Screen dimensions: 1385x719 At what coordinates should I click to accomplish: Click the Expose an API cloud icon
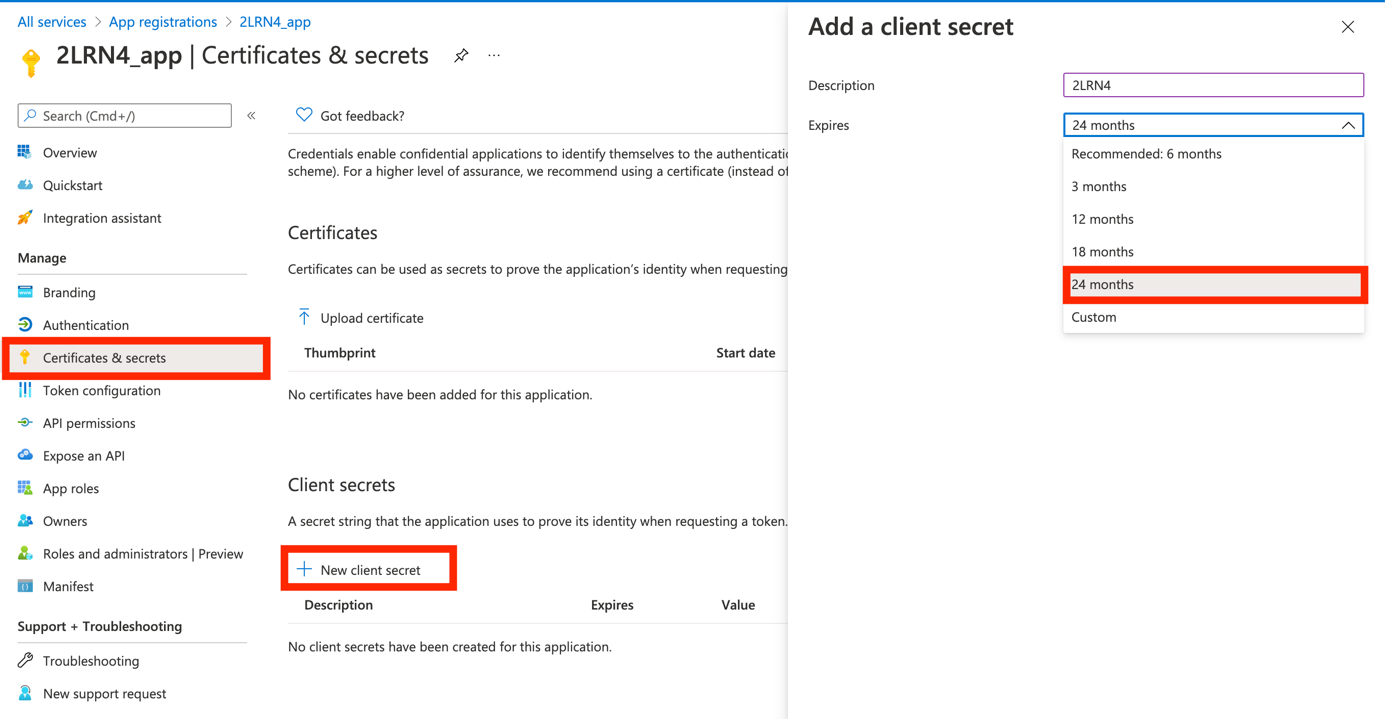(x=25, y=455)
